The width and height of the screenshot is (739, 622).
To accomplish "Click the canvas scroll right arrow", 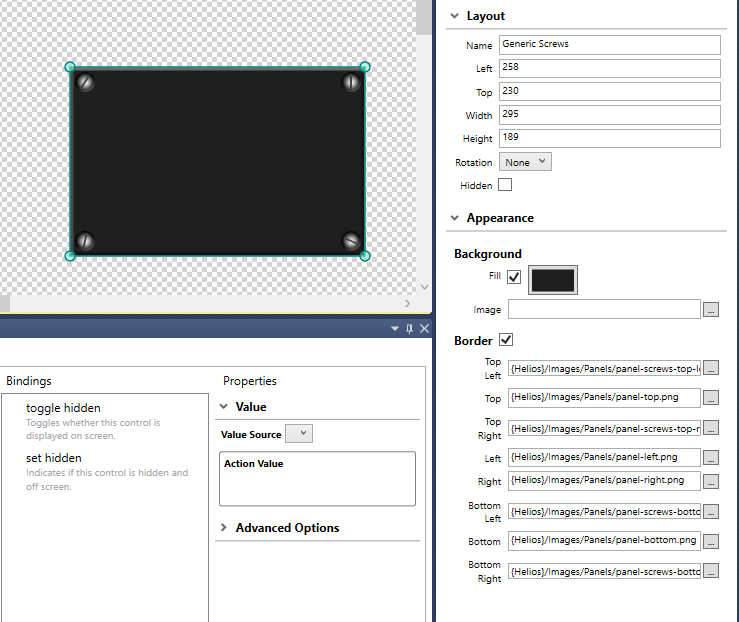I will pyautogui.click(x=407, y=303).
